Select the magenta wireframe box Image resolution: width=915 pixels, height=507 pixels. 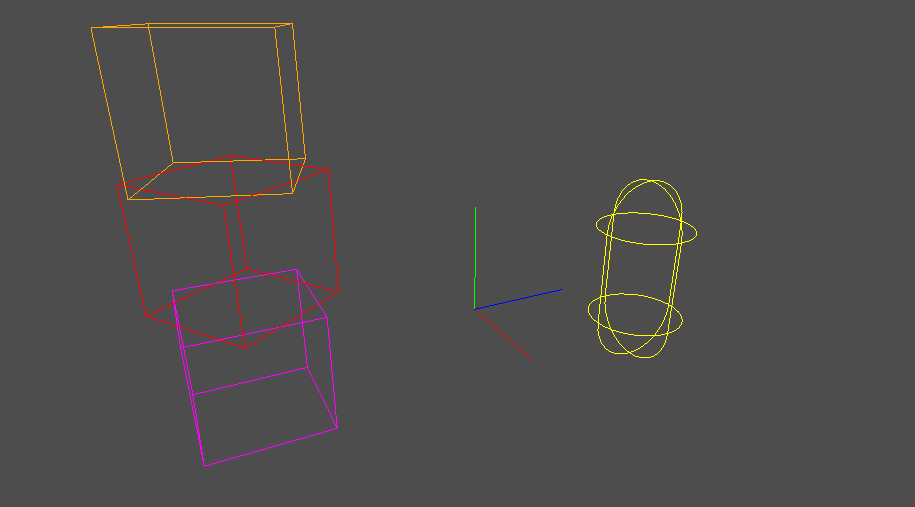254,368
